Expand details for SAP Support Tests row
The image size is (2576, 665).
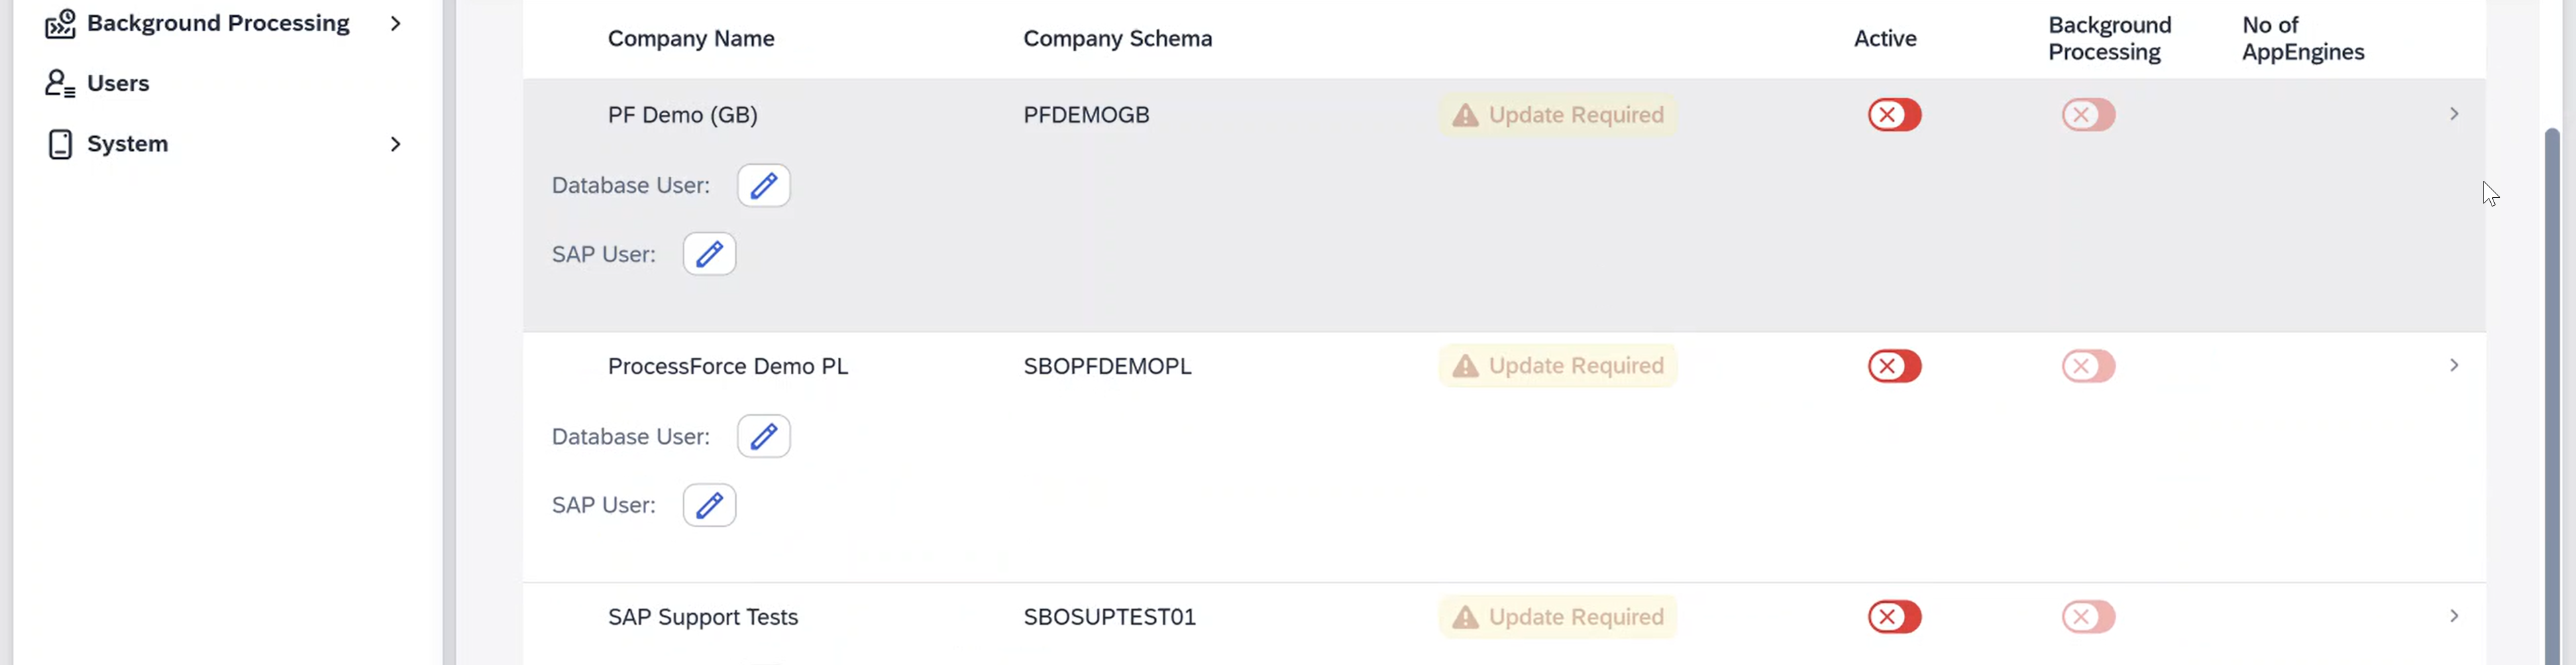(2455, 616)
